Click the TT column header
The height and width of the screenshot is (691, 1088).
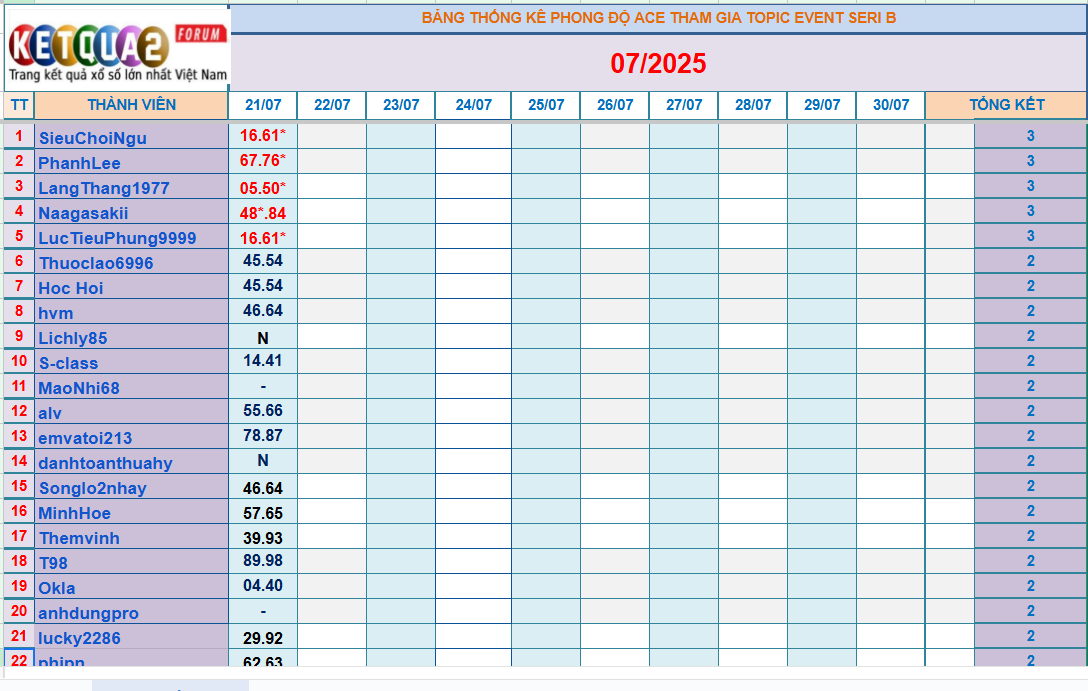point(19,105)
